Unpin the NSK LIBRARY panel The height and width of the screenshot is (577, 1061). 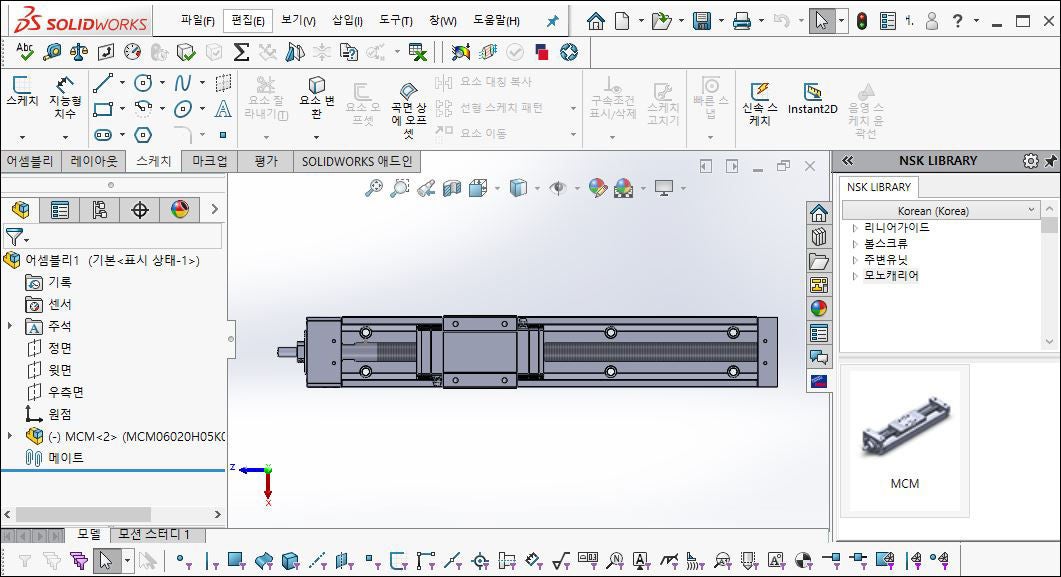(1051, 160)
